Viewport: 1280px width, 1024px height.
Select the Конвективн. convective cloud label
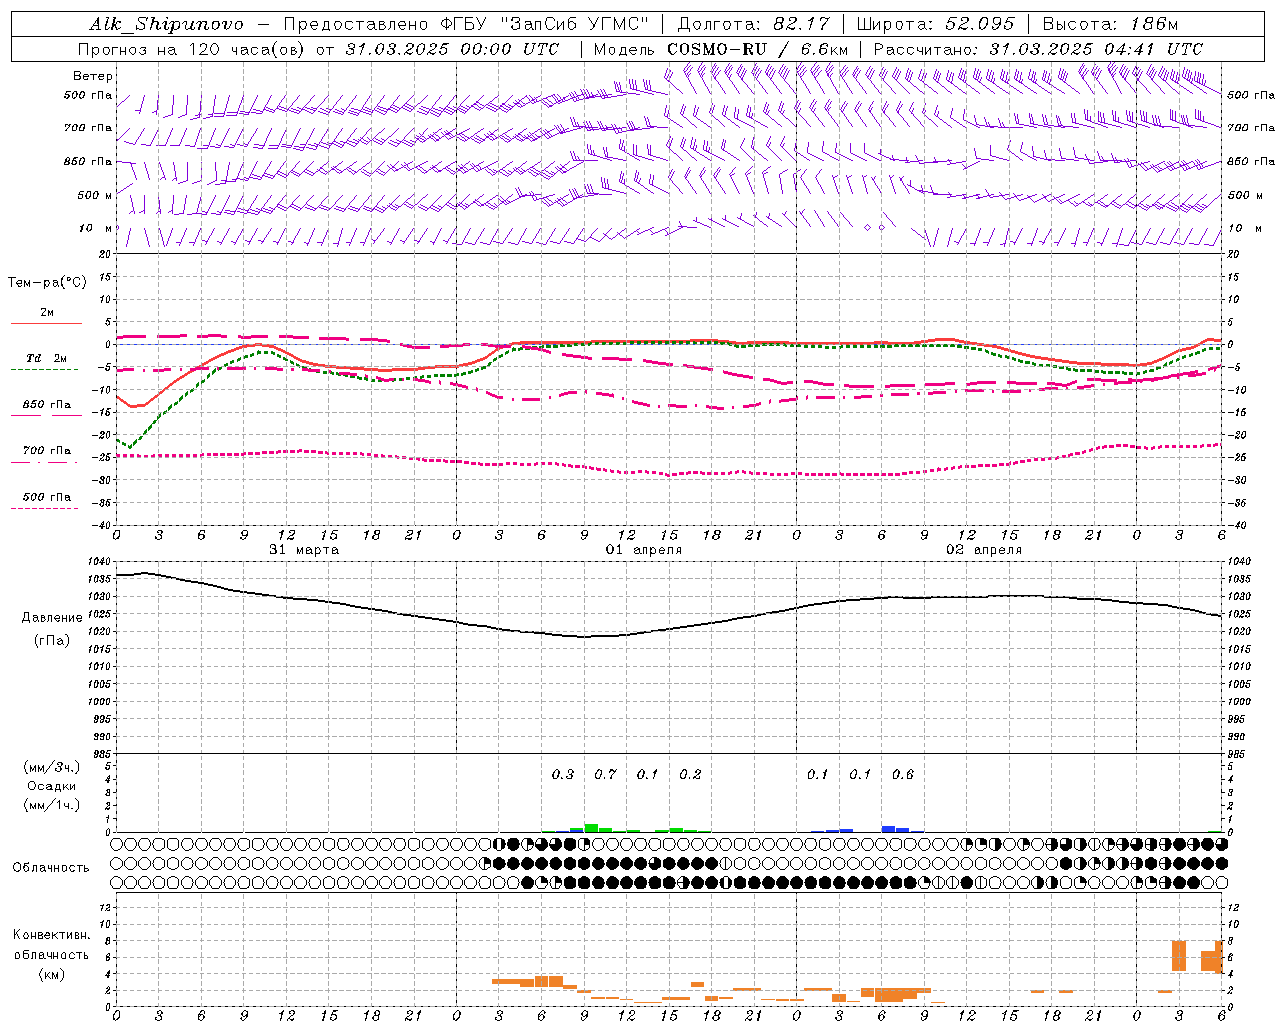(52, 935)
